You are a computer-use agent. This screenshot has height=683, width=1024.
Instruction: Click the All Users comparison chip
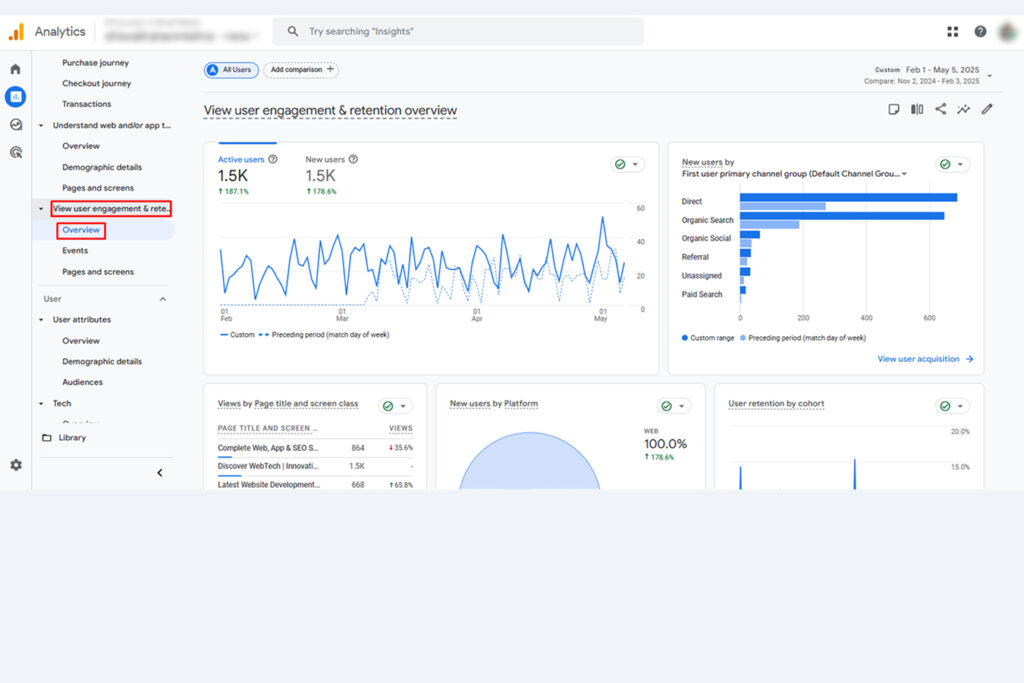click(x=231, y=70)
